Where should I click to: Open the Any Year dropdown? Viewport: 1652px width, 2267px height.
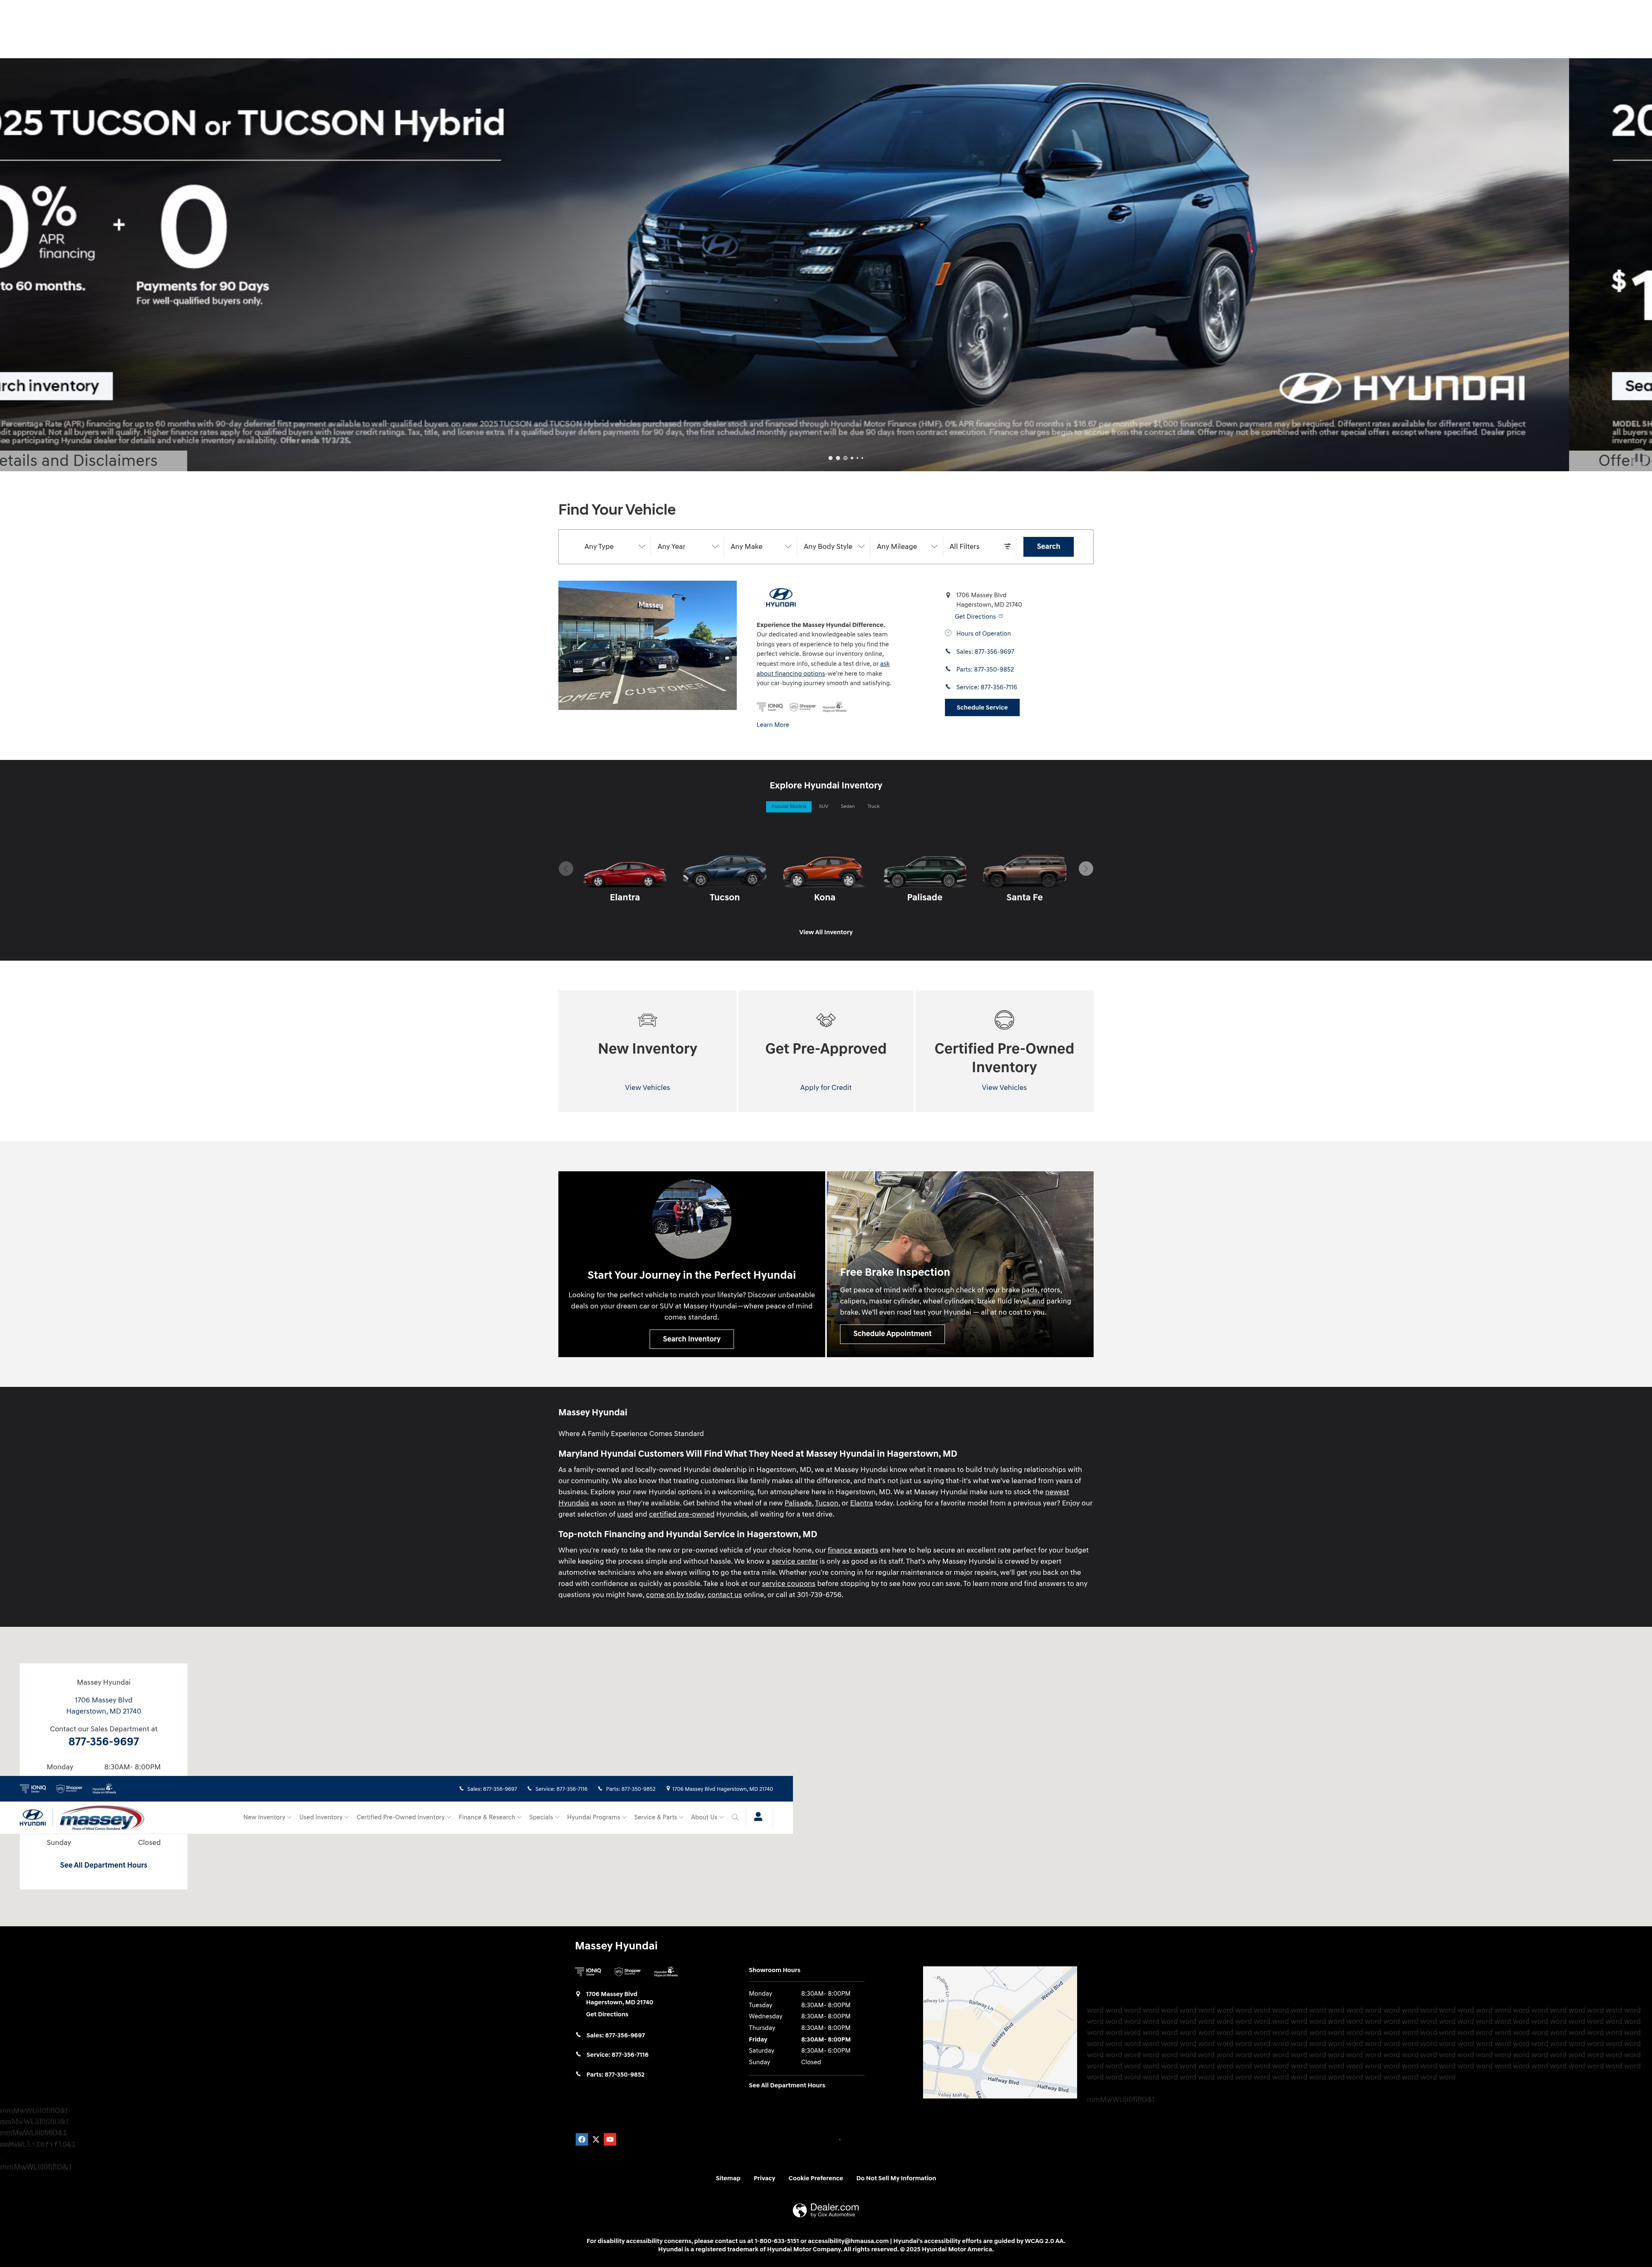(687, 547)
